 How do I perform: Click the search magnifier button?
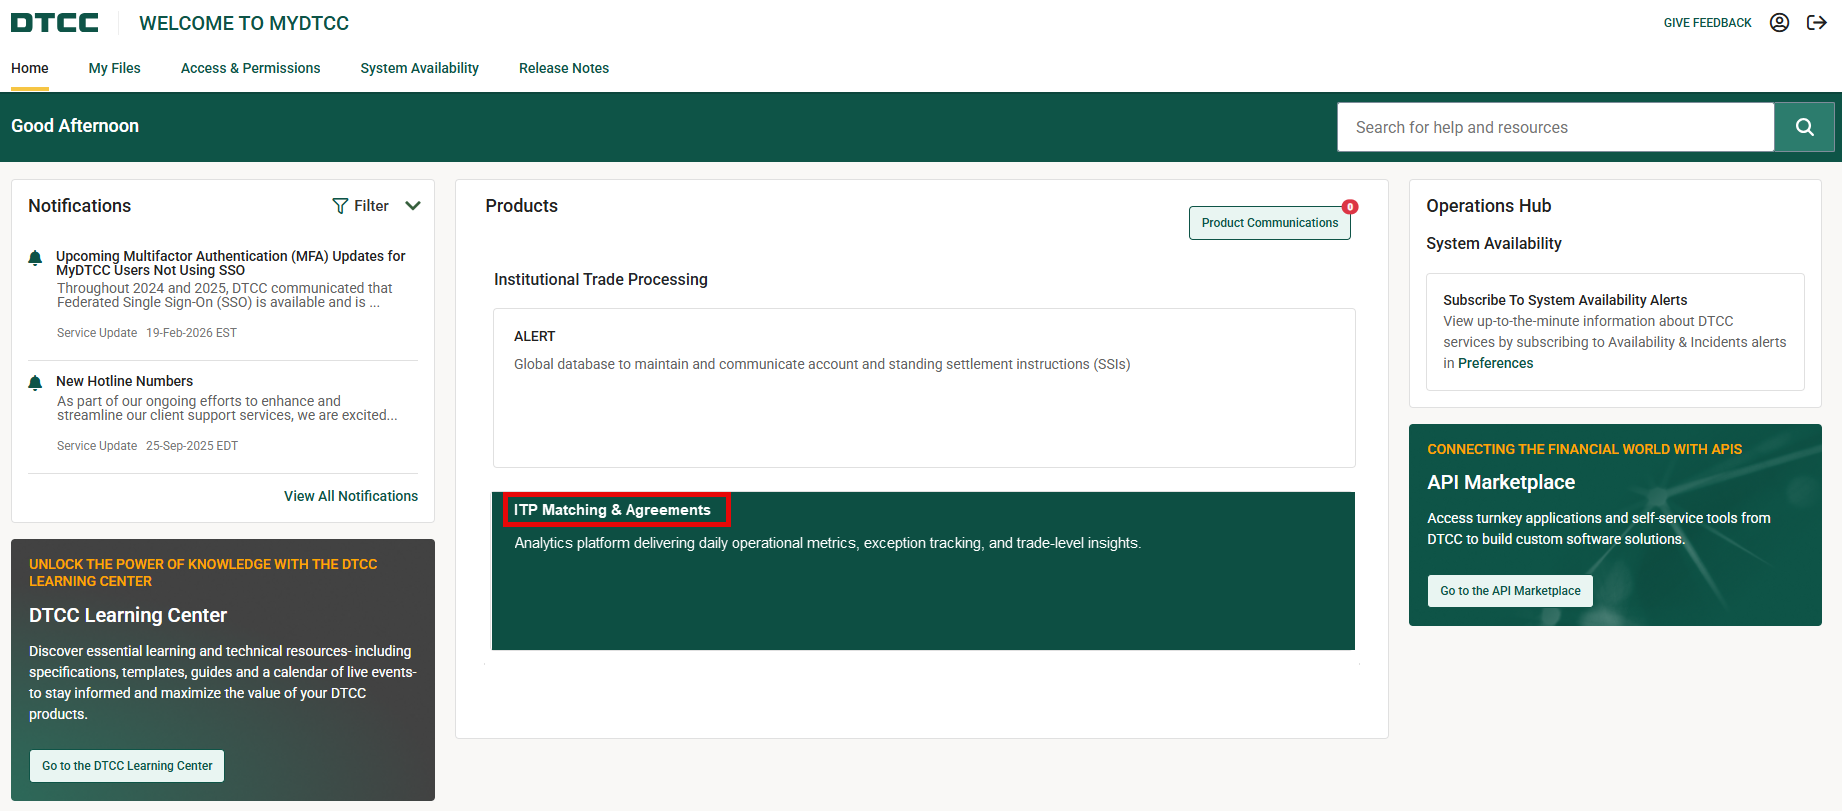pos(1804,127)
